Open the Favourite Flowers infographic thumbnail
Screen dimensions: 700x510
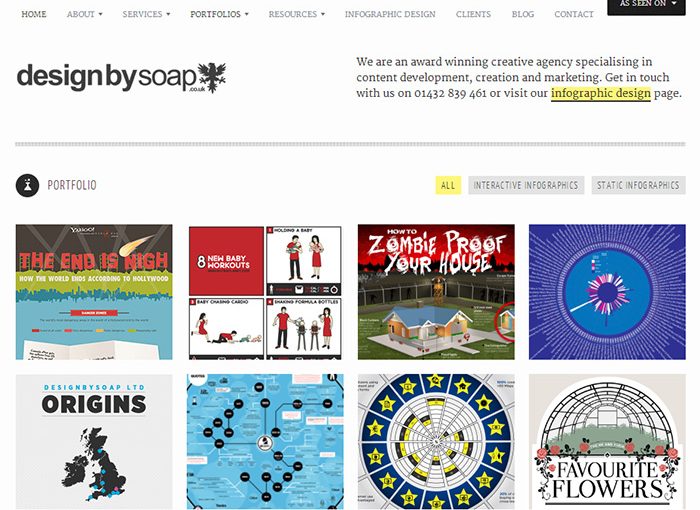607,442
